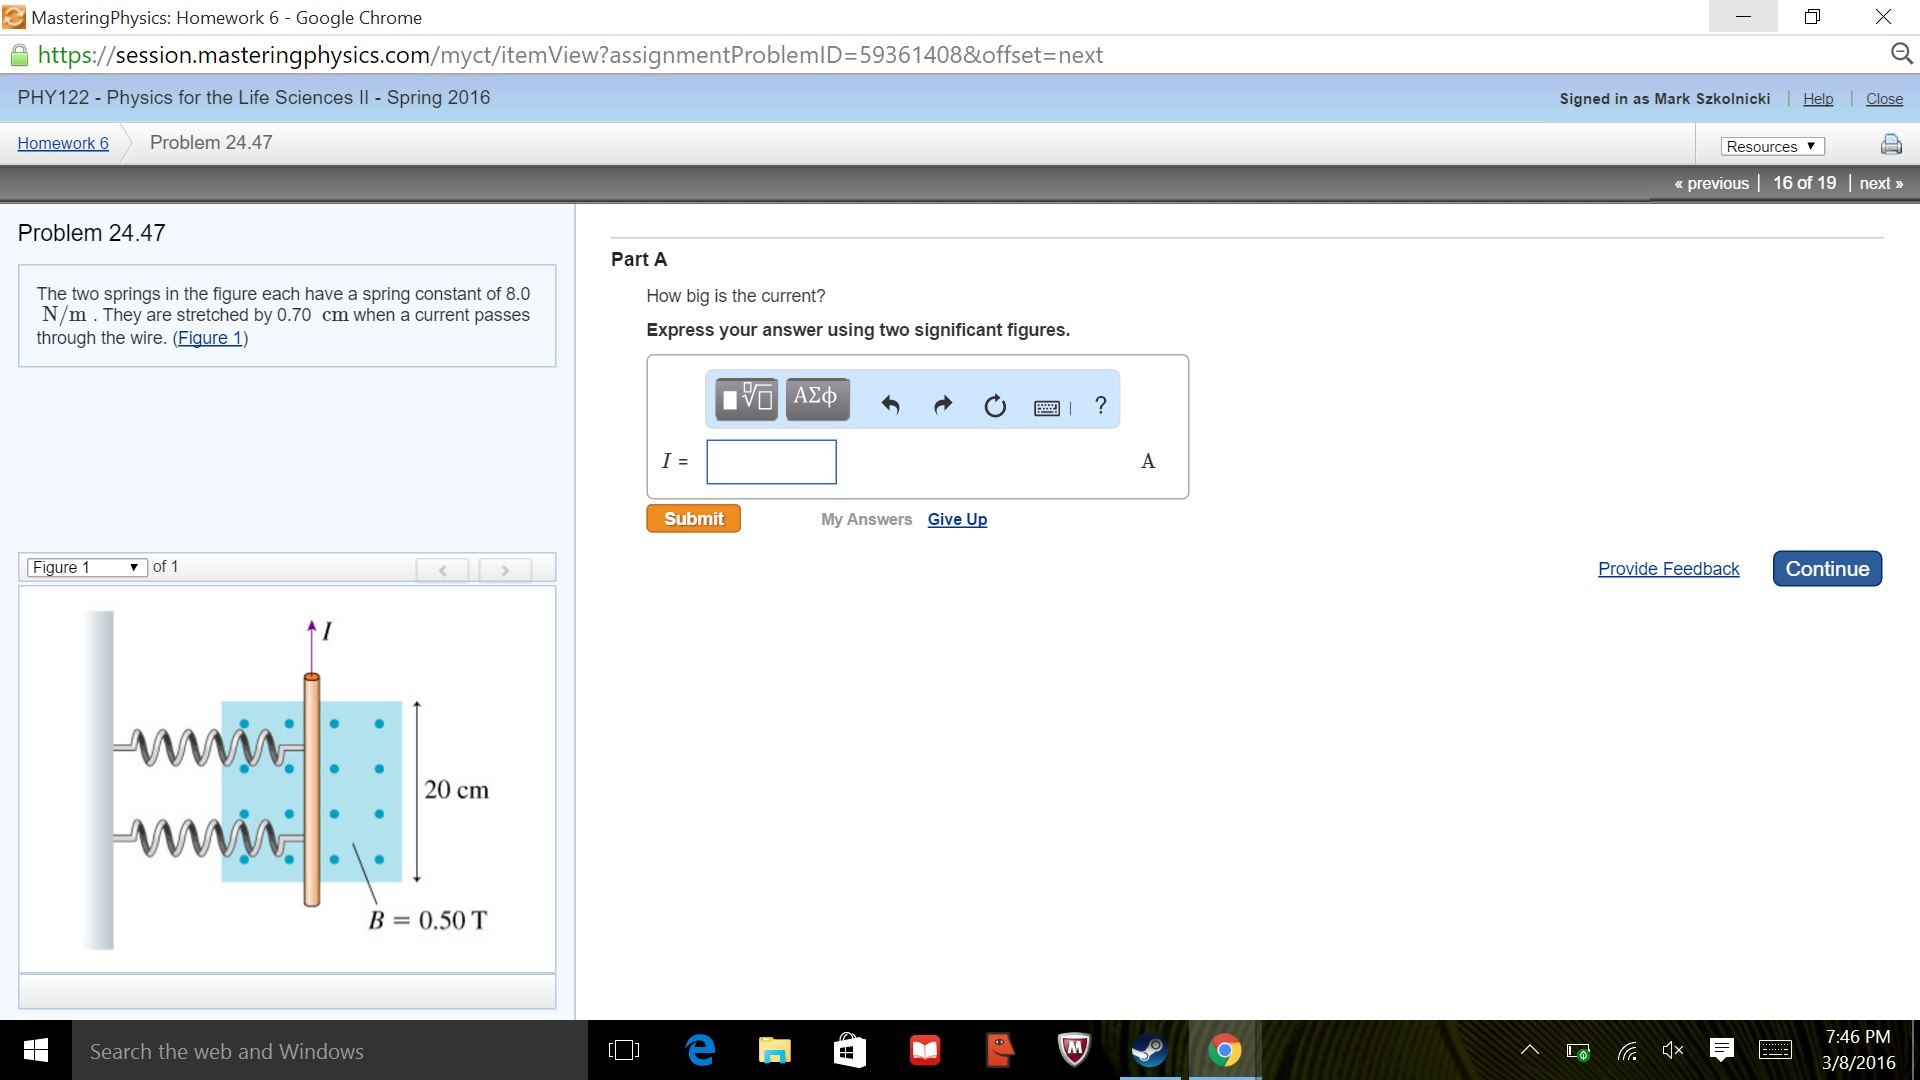
Task: Click the redo arrow in answer toolbar
Action: click(942, 405)
